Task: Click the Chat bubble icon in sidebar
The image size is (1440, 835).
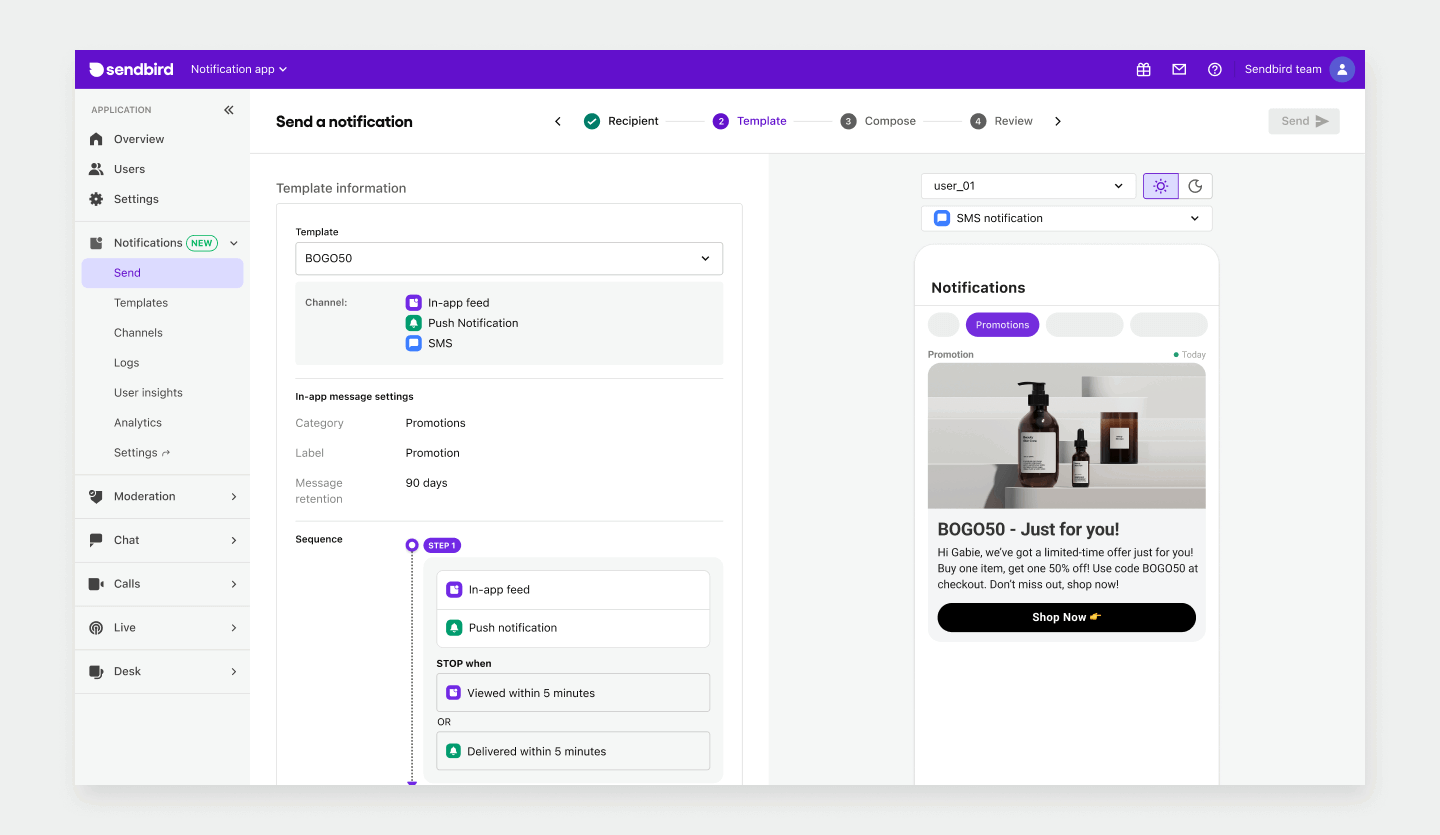Action: pyautogui.click(x=96, y=540)
